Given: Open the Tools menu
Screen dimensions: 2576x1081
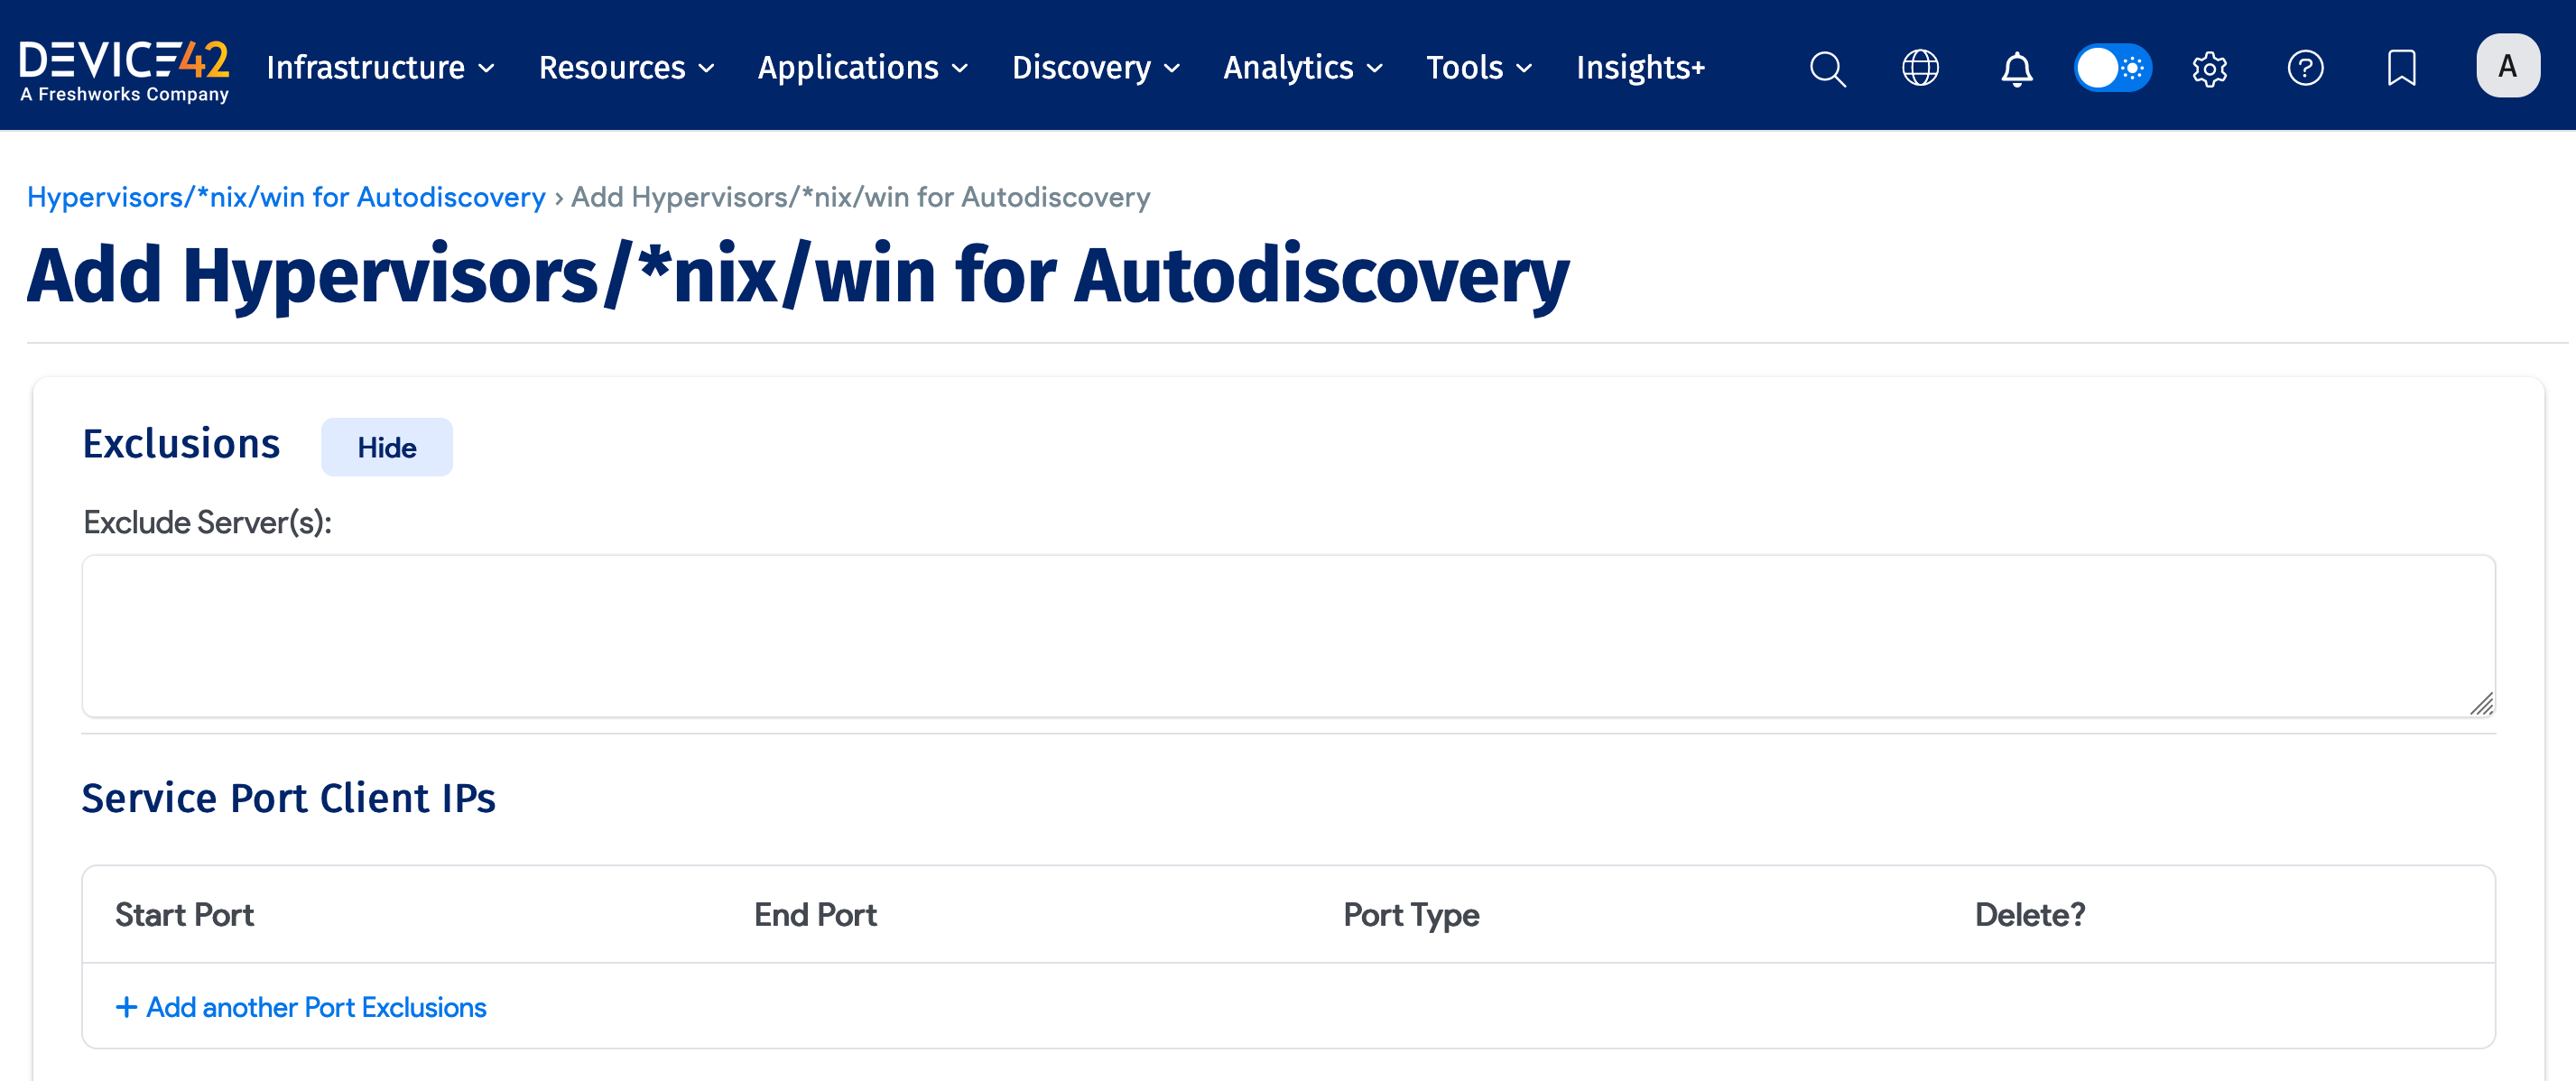Looking at the screenshot, I should click(x=1478, y=68).
